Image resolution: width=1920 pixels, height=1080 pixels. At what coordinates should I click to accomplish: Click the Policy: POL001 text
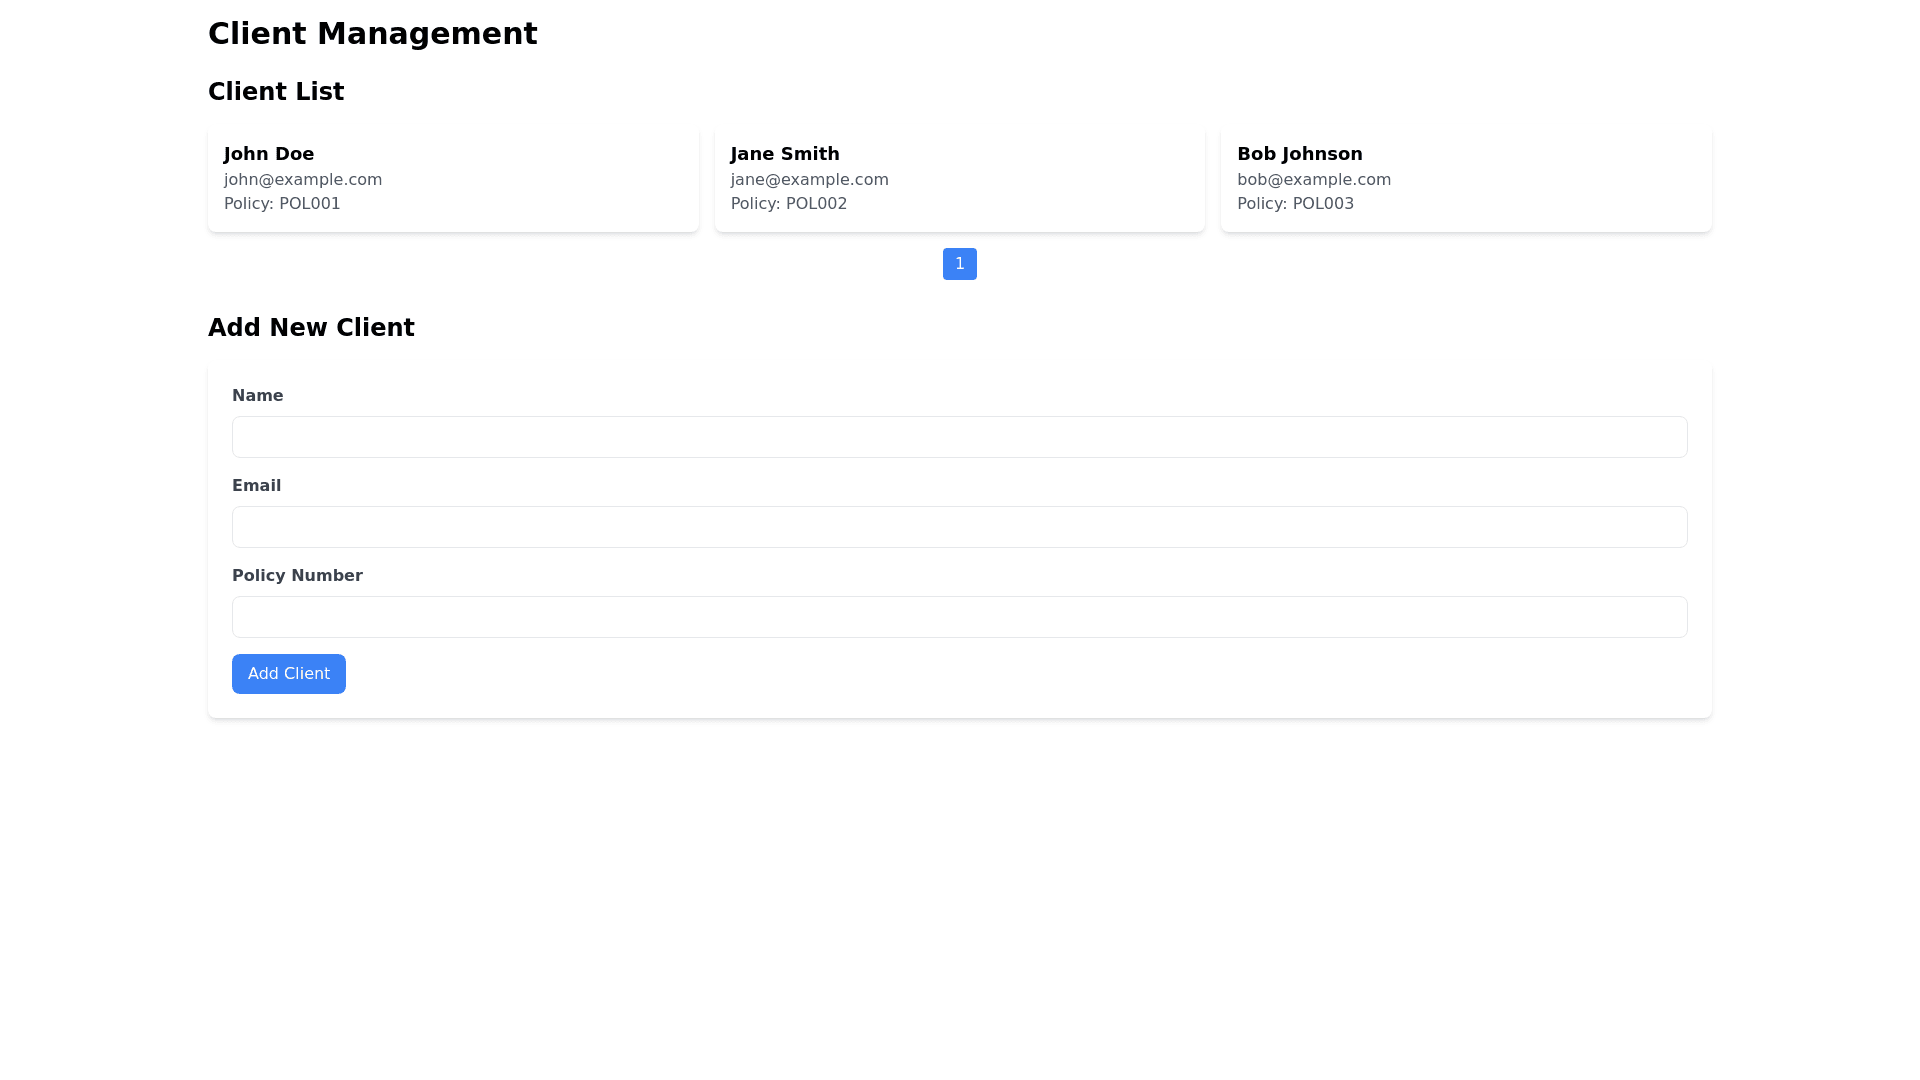[x=282, y=203]
